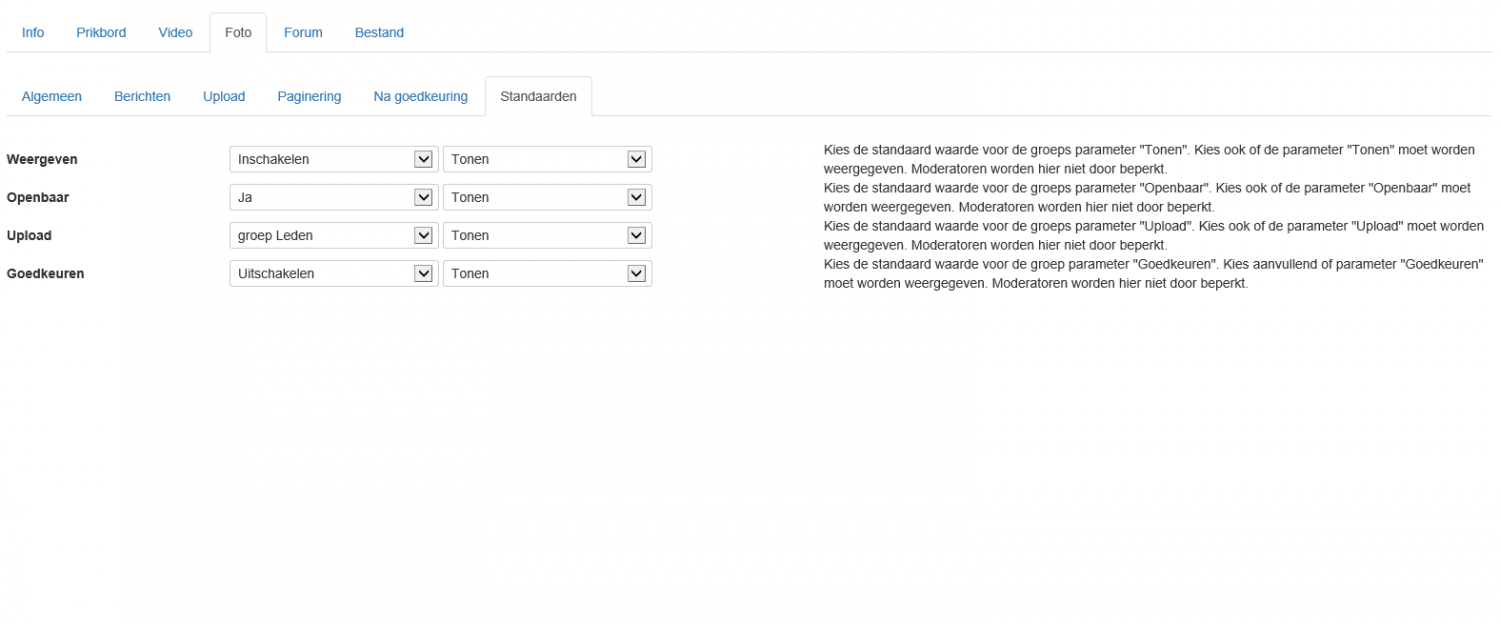This screenshot has width=1500, height=625.
Task: Switch to the Algemeen sub-tab
Action: click(x=52, y=96)
